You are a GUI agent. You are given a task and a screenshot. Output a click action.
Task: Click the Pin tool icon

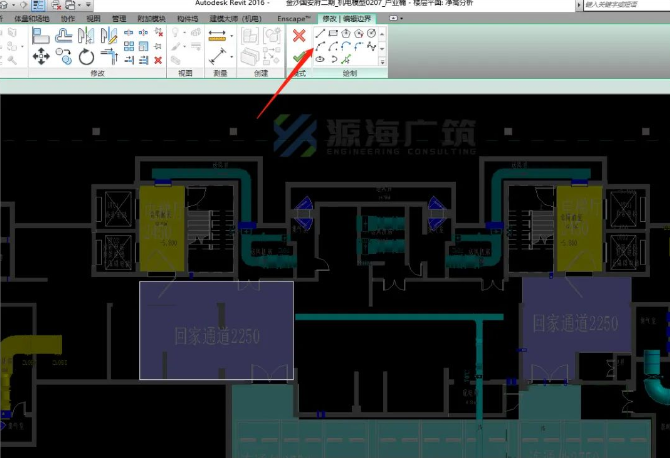click(159, 46)
